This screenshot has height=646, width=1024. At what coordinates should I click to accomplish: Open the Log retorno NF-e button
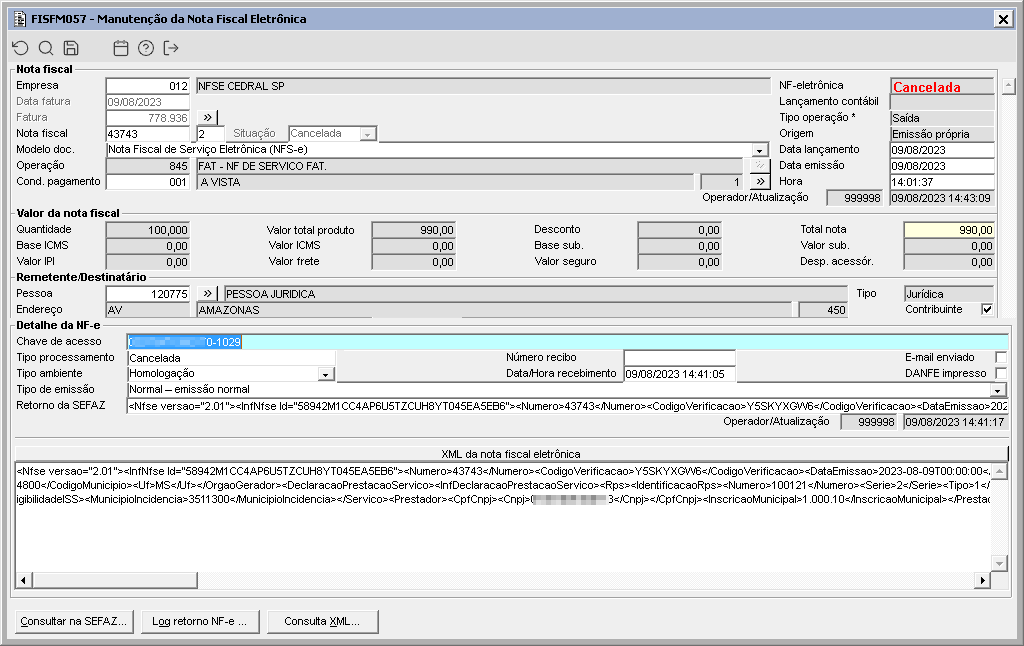click(200, 621)
